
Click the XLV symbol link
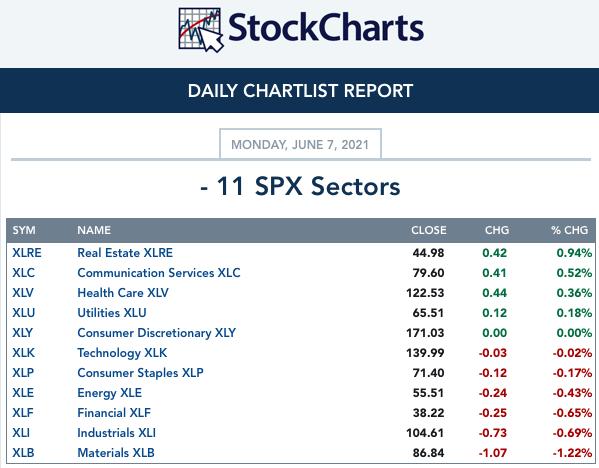click(23, 293)
